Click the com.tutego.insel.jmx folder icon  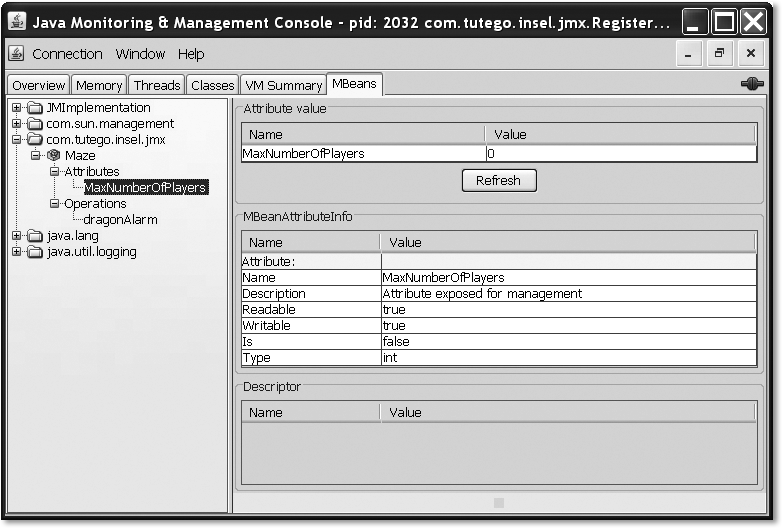click(x=35, y=140)
